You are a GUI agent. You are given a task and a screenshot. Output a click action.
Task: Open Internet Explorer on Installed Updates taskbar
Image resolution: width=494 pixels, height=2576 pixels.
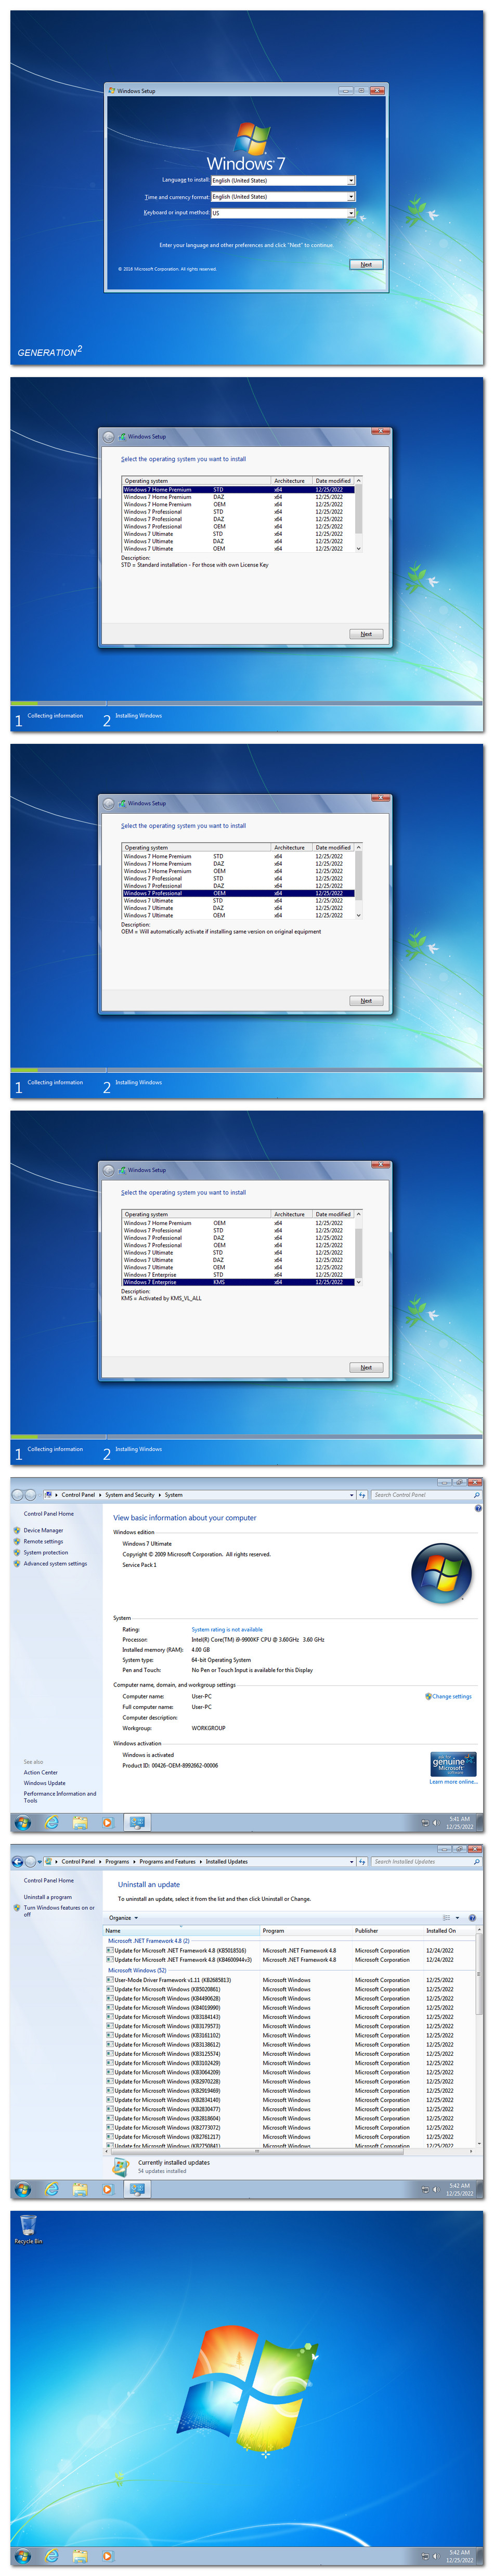pos(51,2189)
